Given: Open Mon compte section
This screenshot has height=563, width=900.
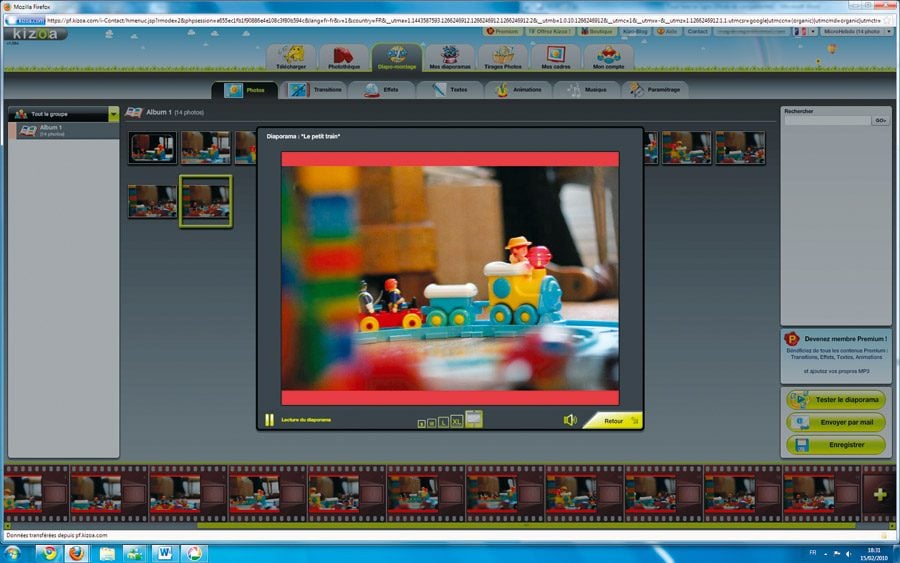Looking at the screenshot, I should pyautogui.click(x=608, y=58).
